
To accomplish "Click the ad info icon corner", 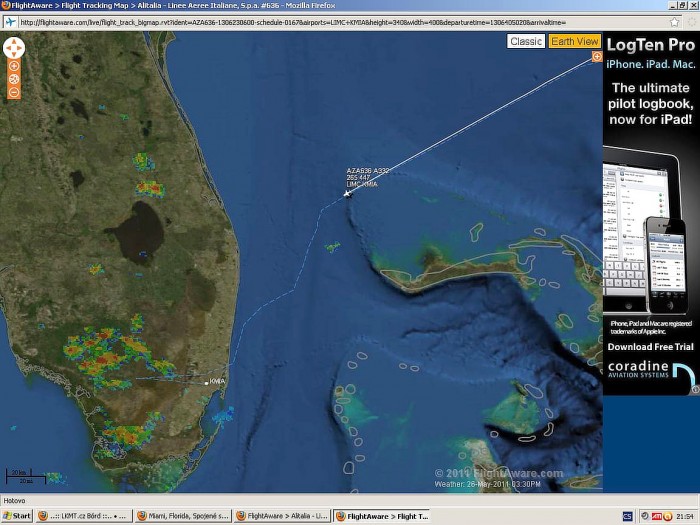I will (x=696, y=390).
